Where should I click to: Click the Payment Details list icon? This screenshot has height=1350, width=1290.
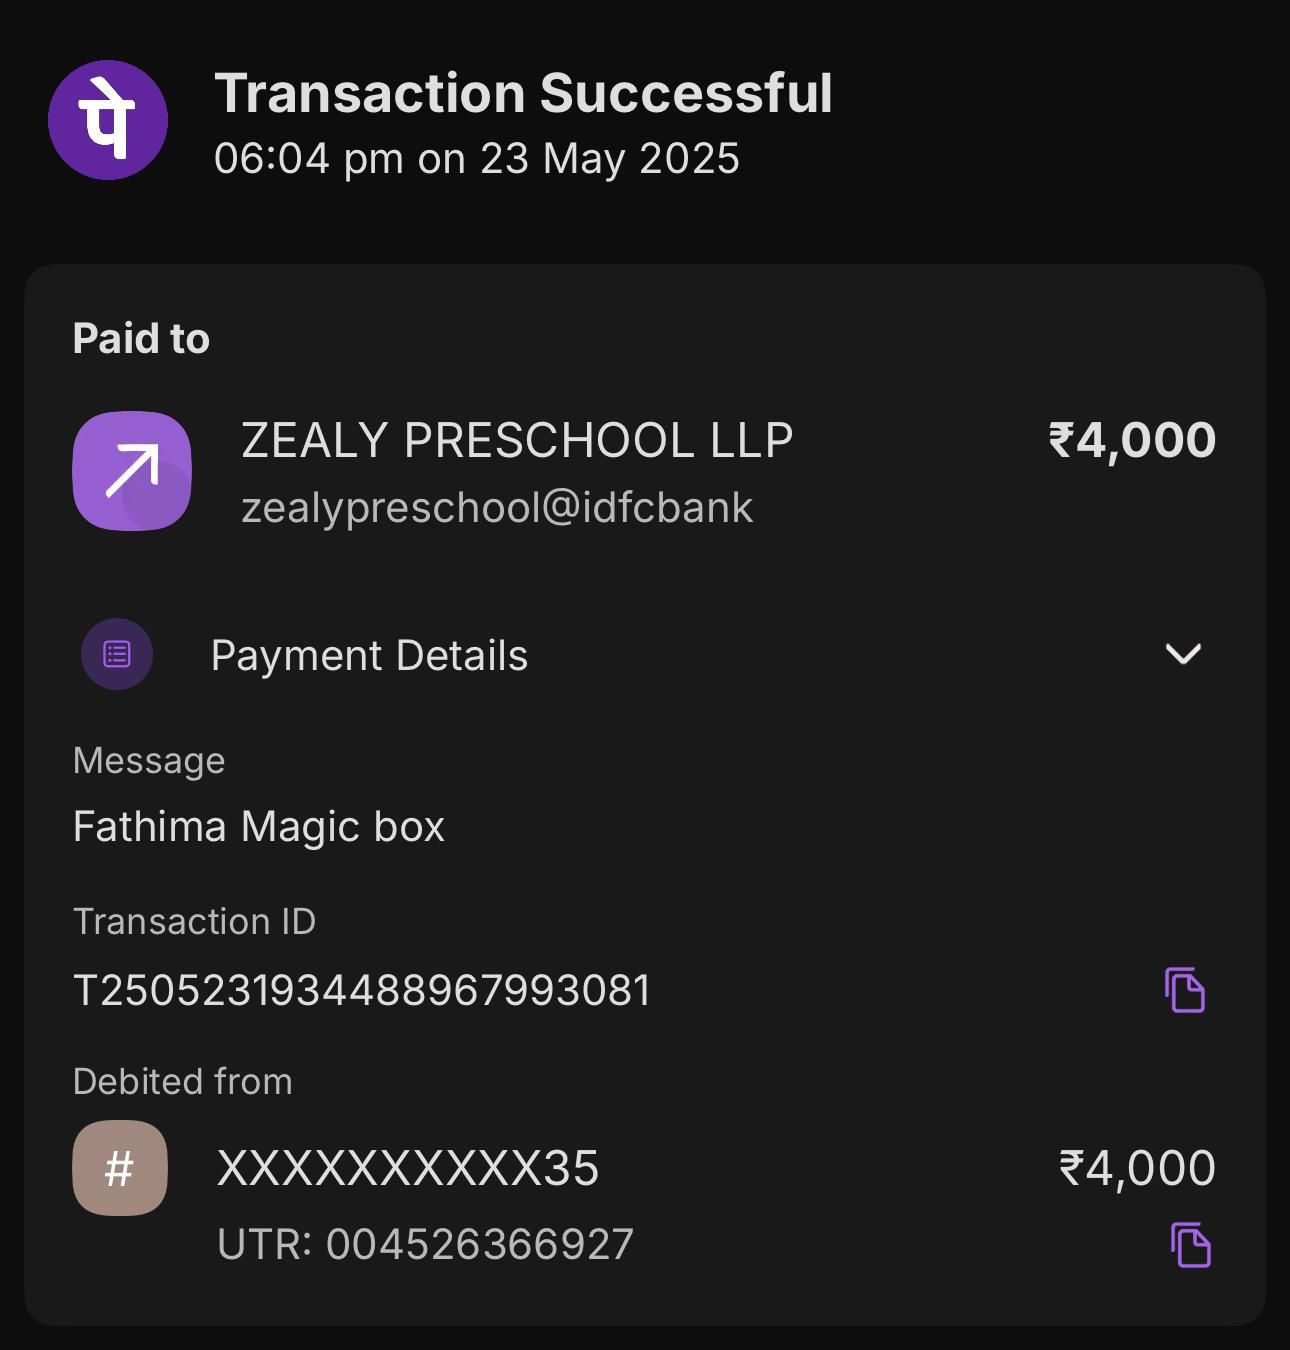[117, 654]
